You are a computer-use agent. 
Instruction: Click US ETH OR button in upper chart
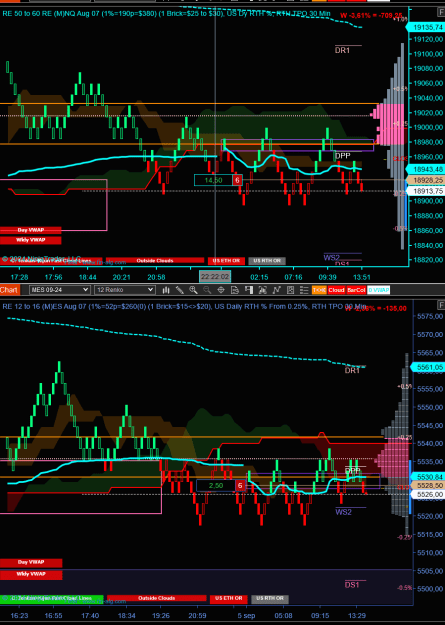coord(226,261)
